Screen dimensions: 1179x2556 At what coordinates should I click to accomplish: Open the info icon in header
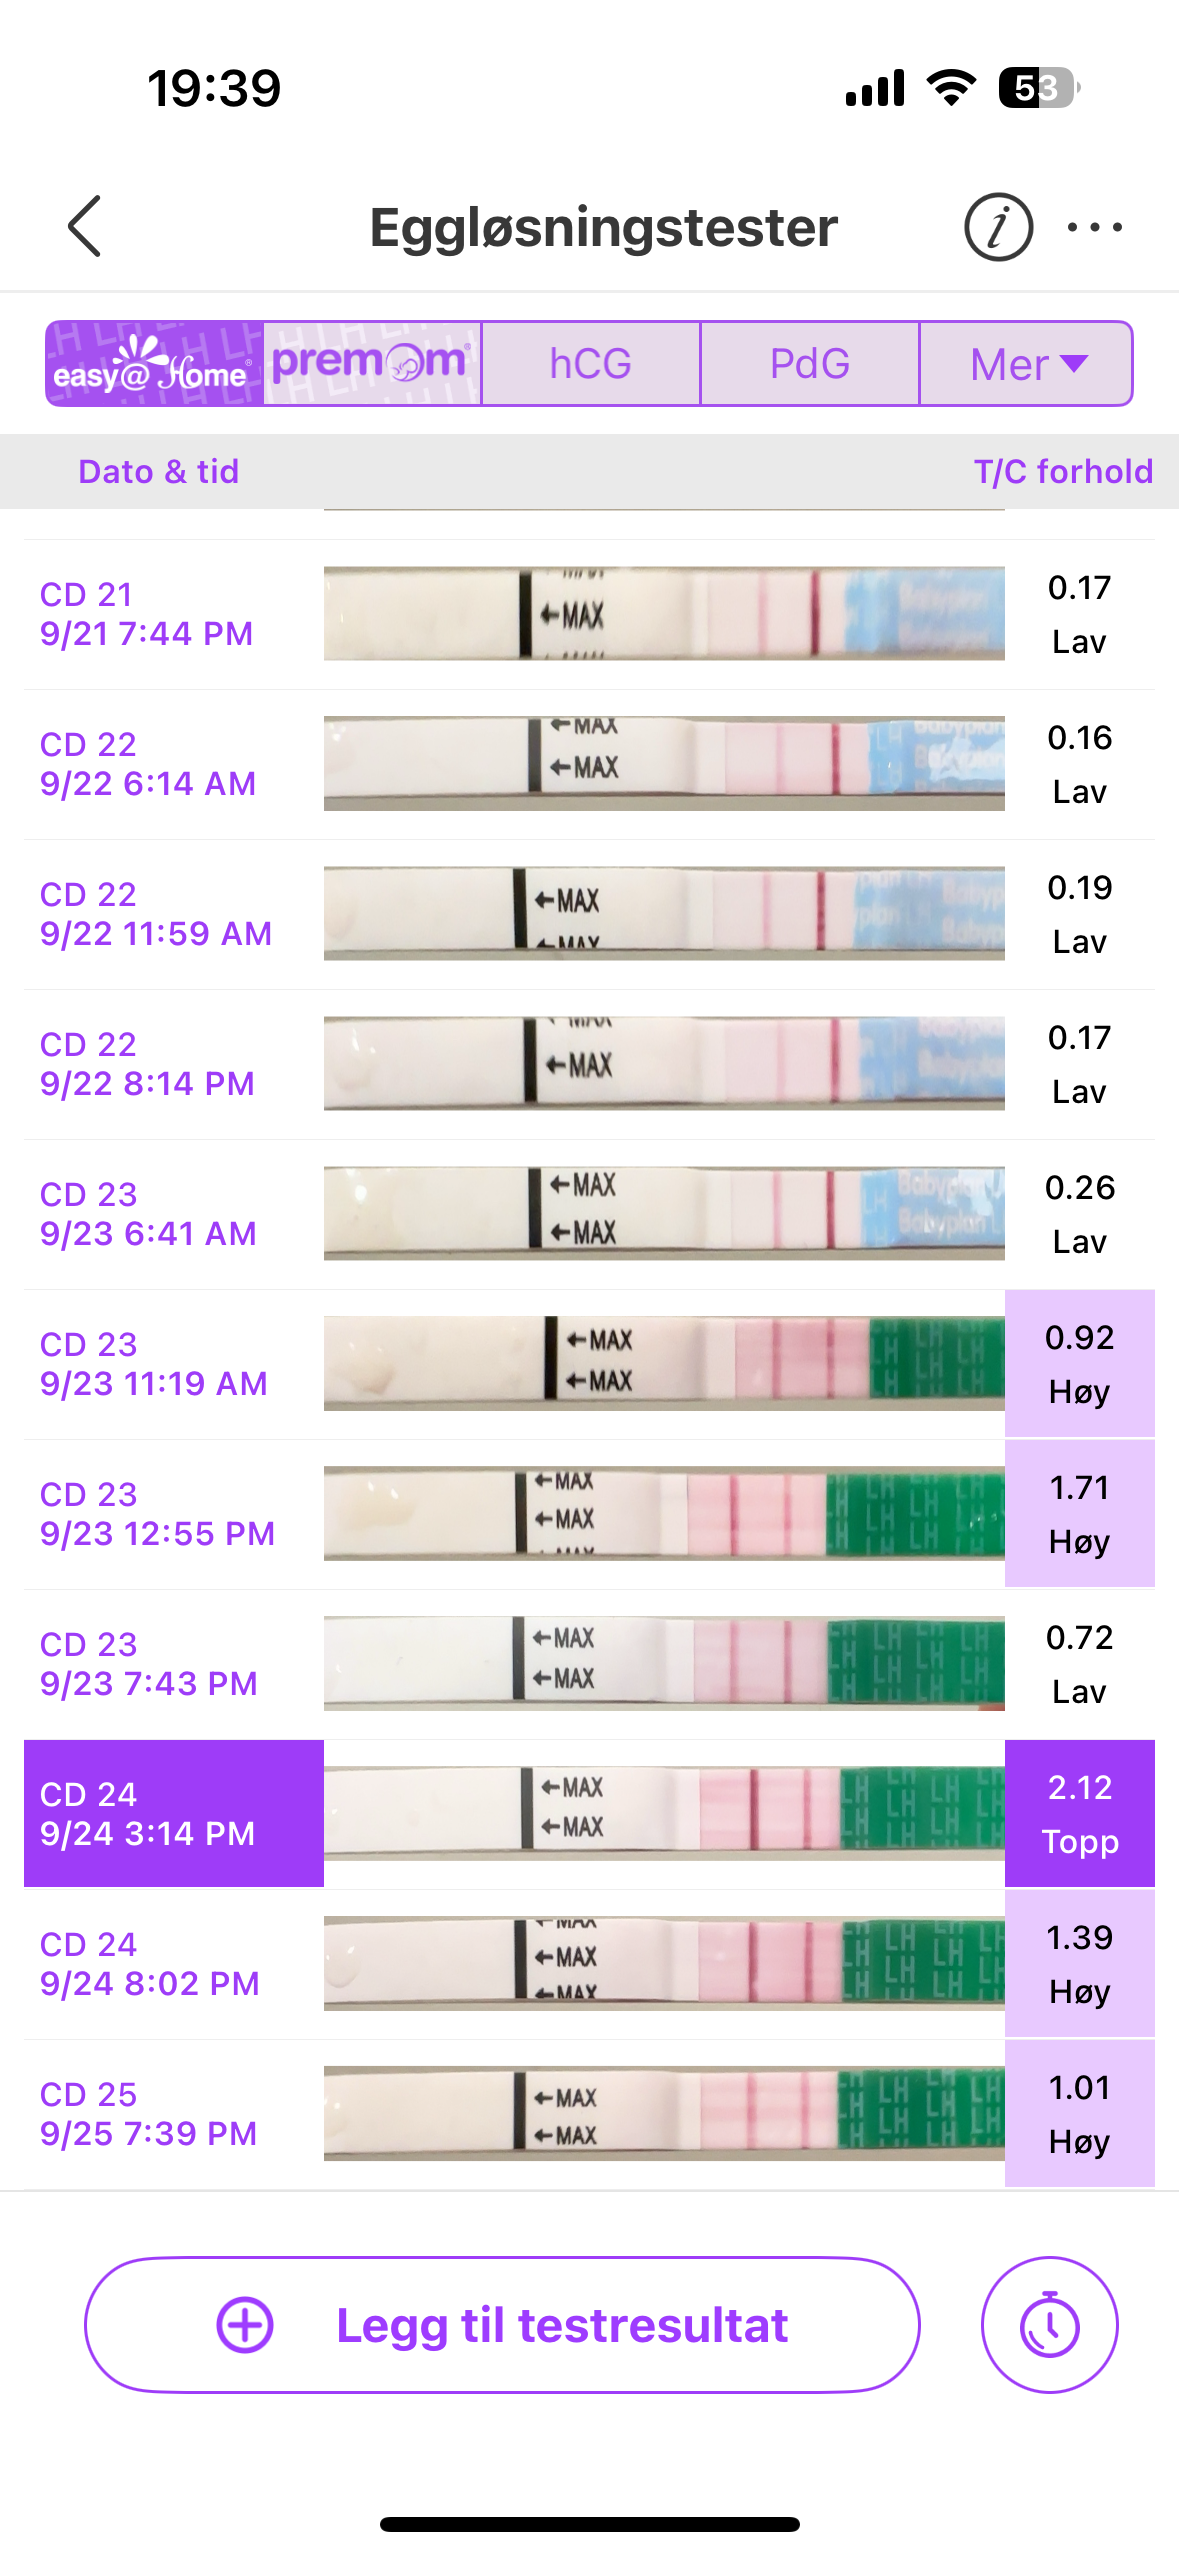(997, 227)
